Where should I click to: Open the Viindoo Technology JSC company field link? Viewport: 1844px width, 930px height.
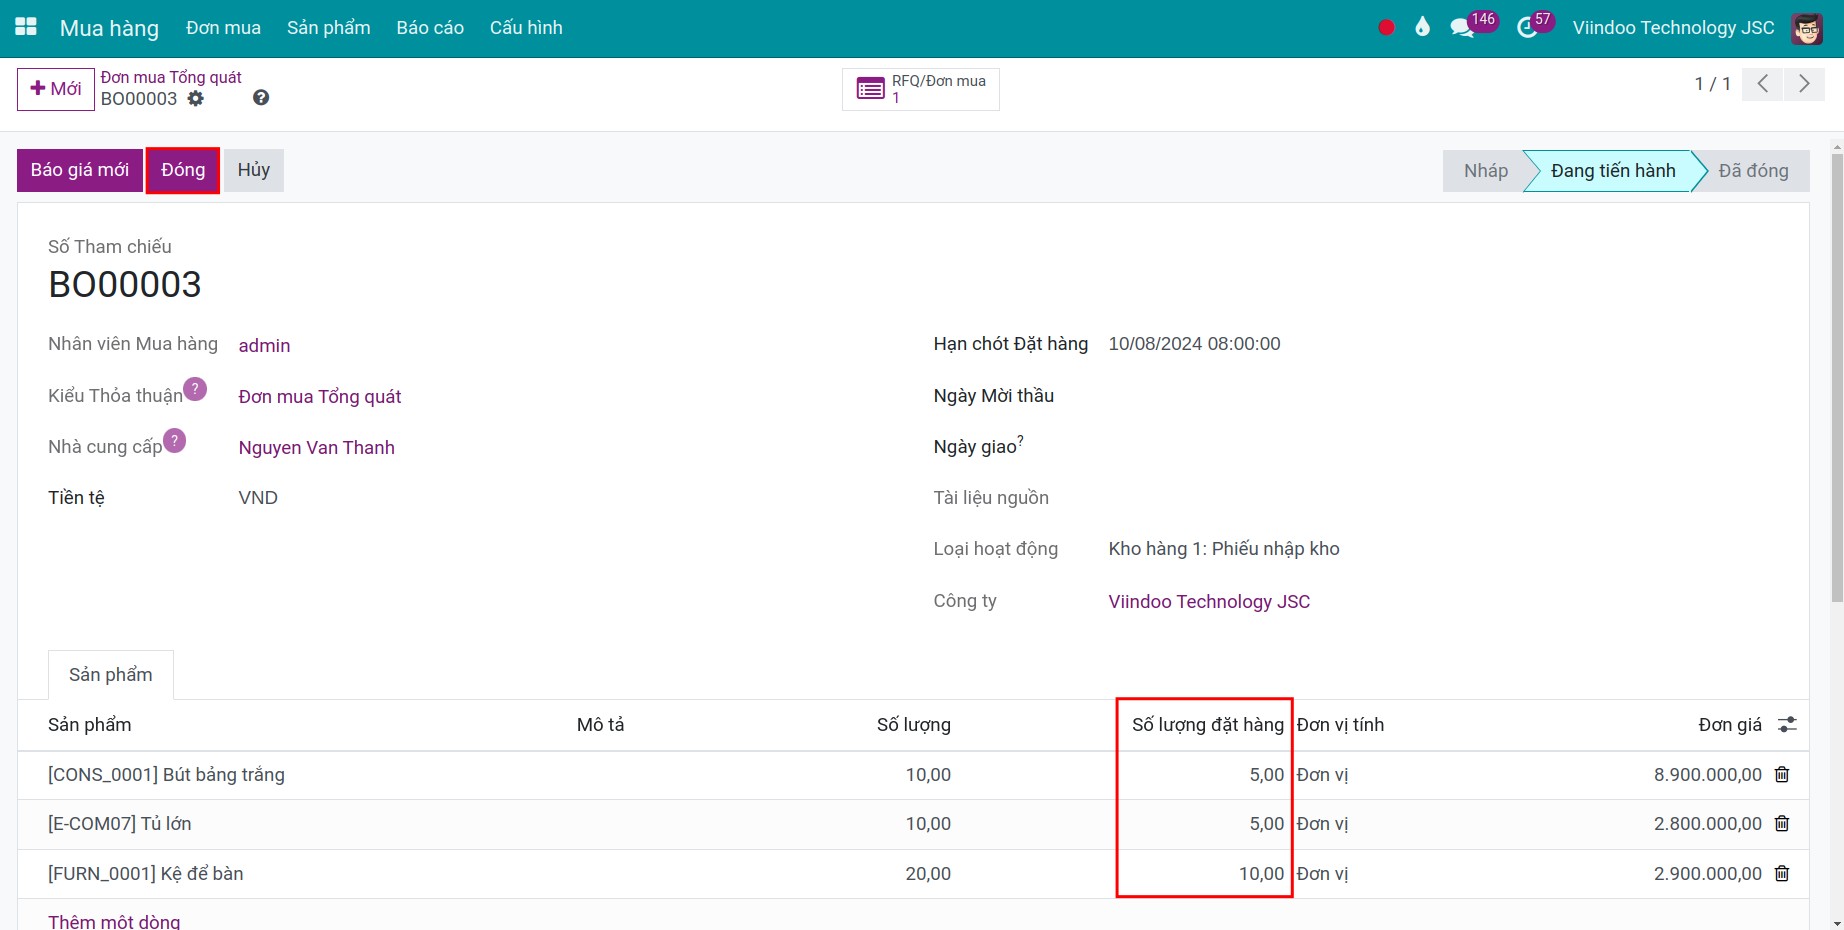tap(1209, 601)
